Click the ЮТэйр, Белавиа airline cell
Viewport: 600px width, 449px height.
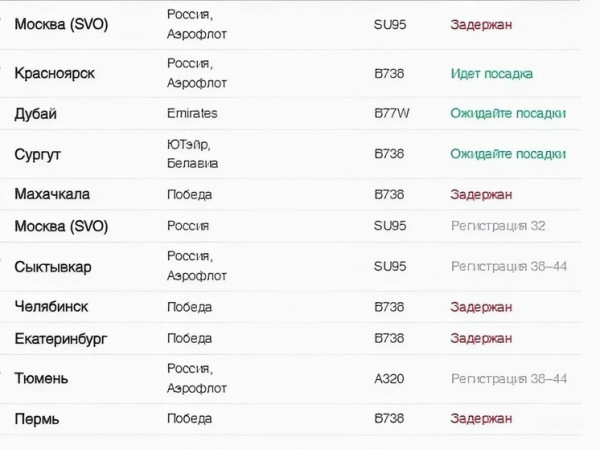tap(193, 154)
